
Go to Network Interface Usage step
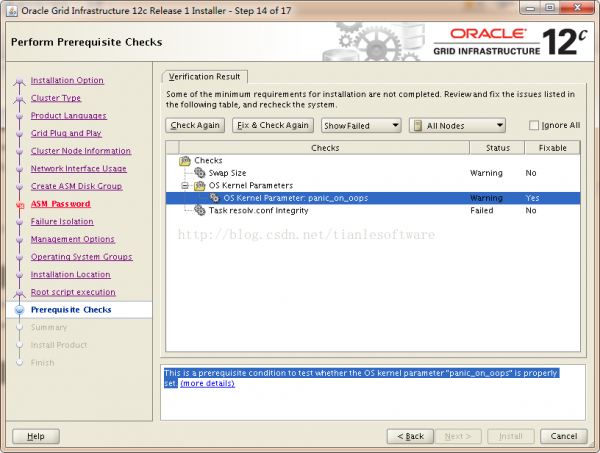pyautogui.click(x=78, y=168)
